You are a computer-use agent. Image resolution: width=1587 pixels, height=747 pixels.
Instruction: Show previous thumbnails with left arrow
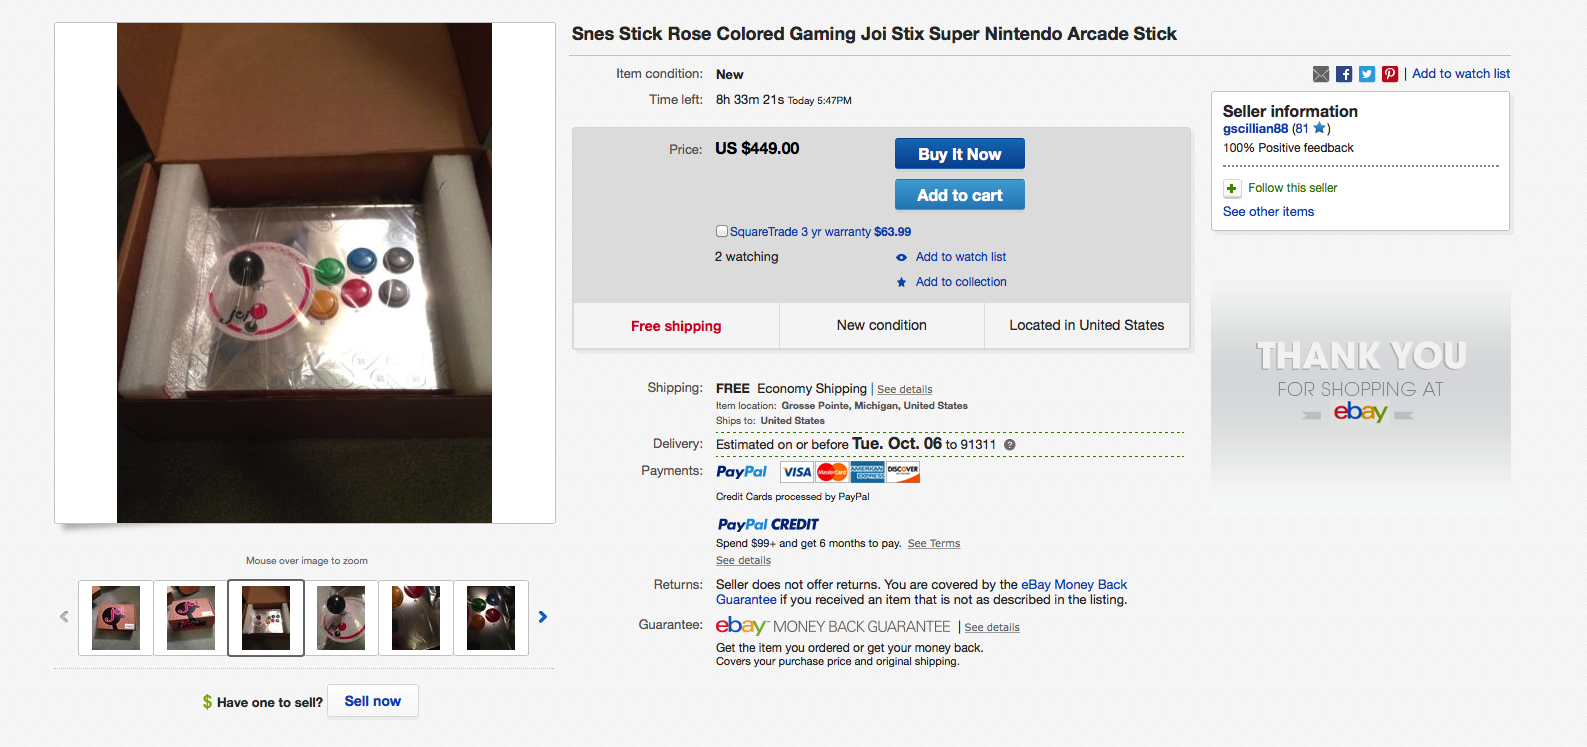pos(64,617)
